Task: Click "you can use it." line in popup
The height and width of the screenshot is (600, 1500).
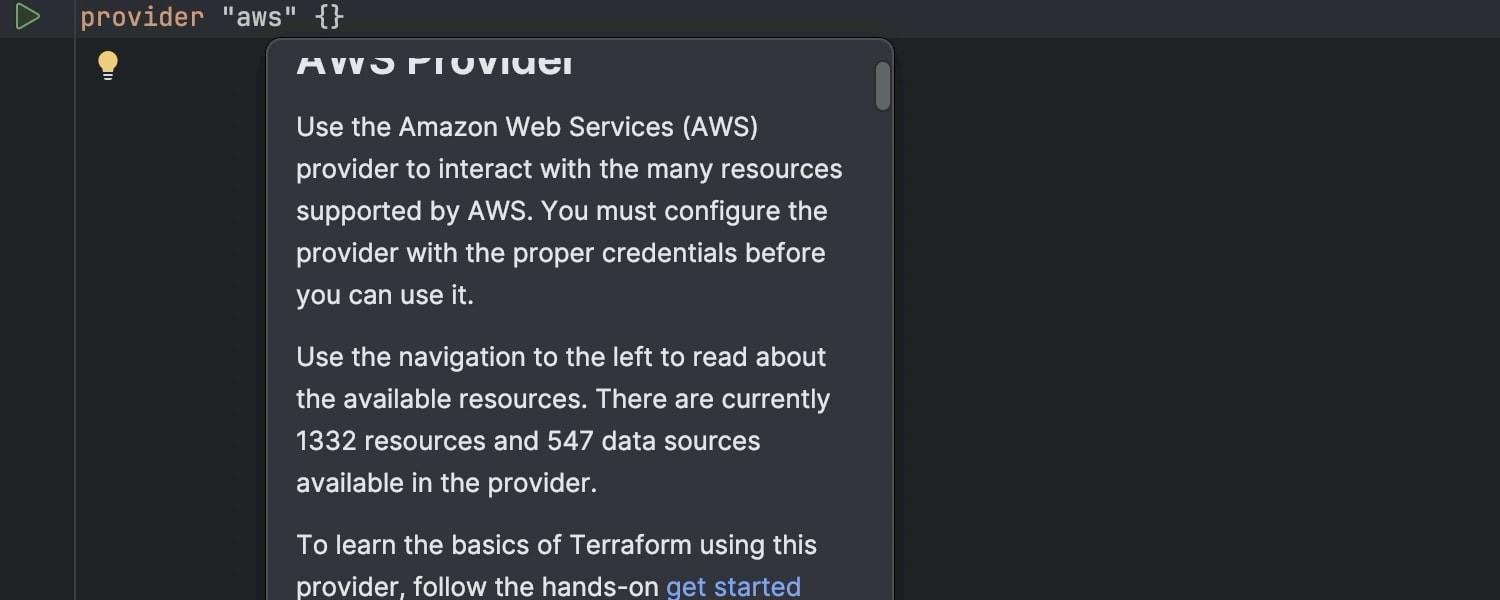Action: pos(384,295)
